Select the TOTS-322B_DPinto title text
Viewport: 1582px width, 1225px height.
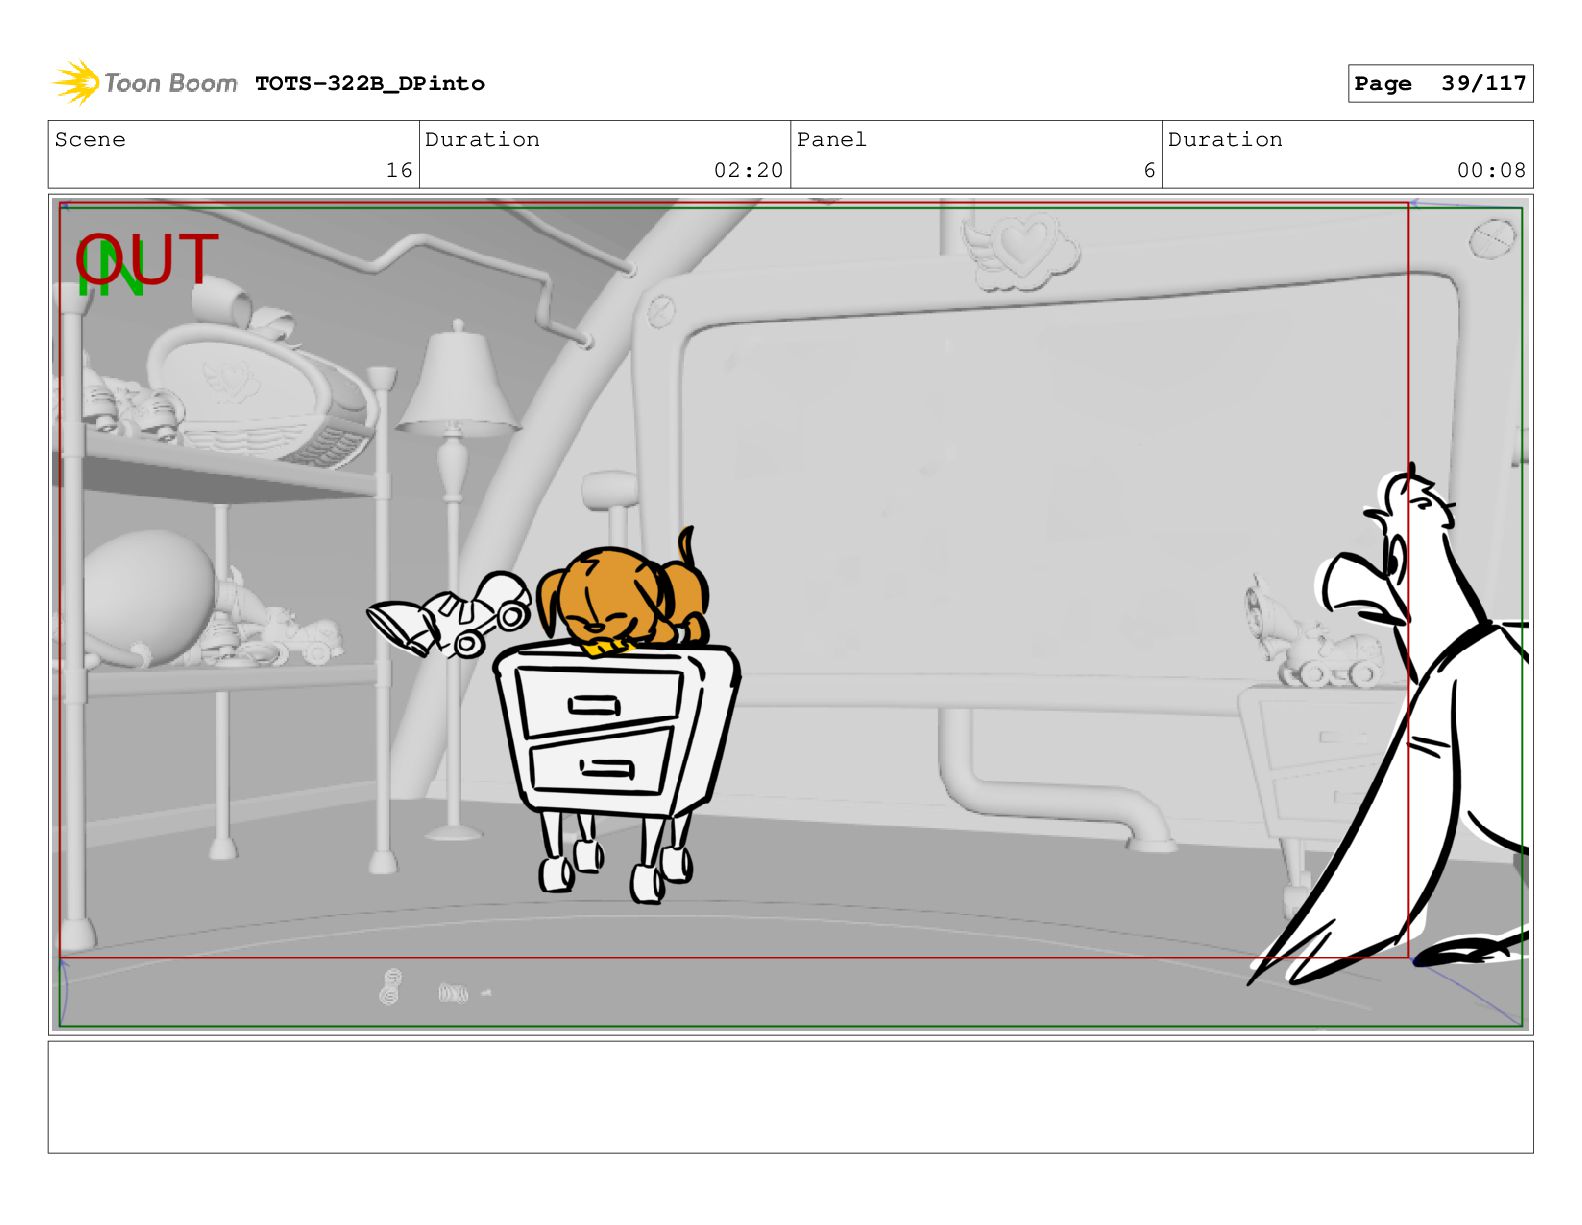pyautogui.click(x=370, y=84)
